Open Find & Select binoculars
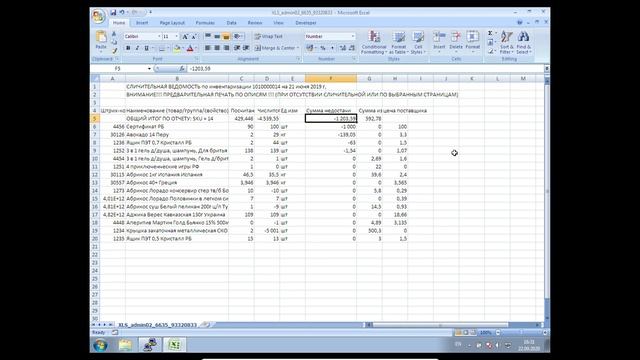This screenshot has height=360, width=640. [523, 43]
